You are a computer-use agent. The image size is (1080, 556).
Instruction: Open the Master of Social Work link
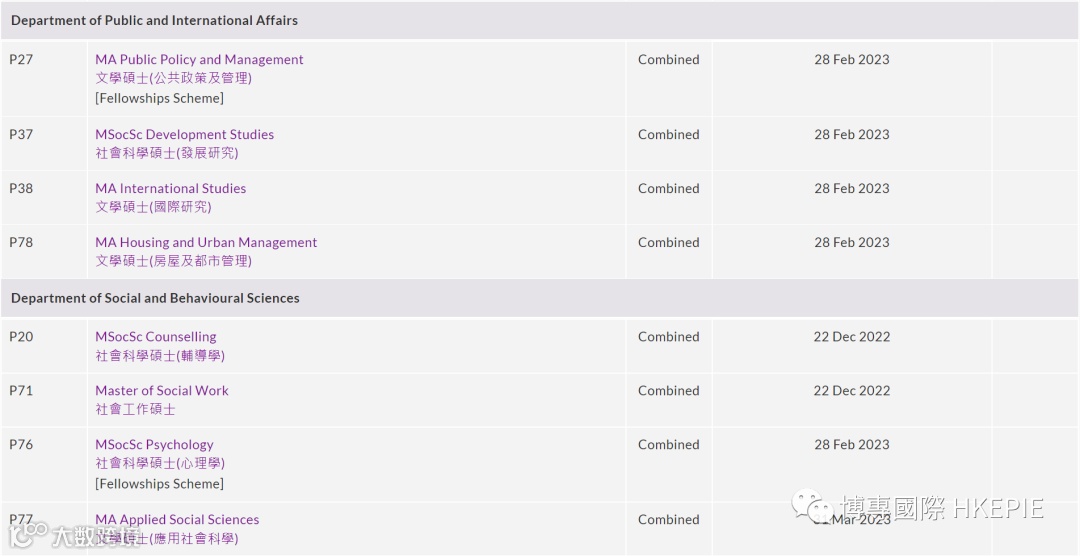[x=162, y=391]
